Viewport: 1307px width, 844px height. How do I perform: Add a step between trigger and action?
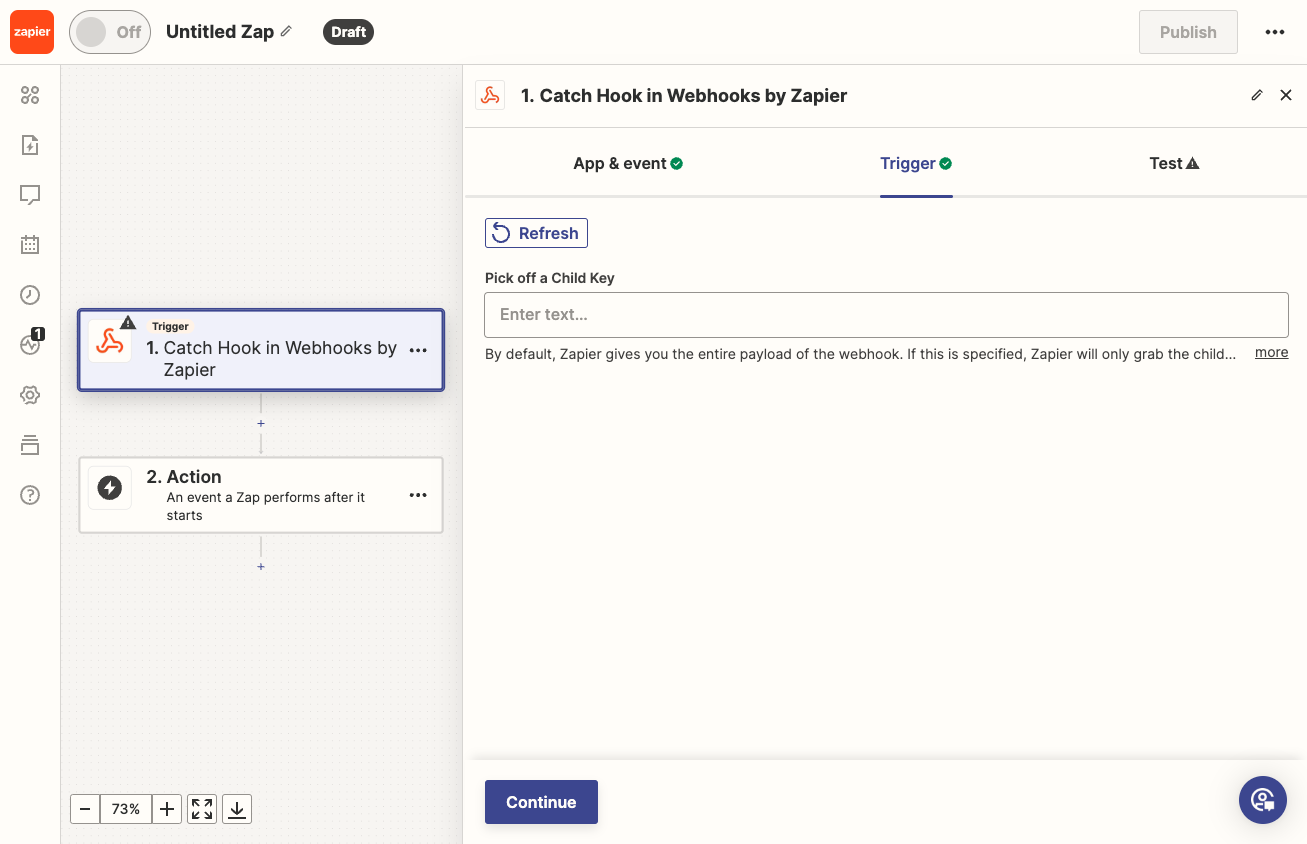tap(261, 423)
